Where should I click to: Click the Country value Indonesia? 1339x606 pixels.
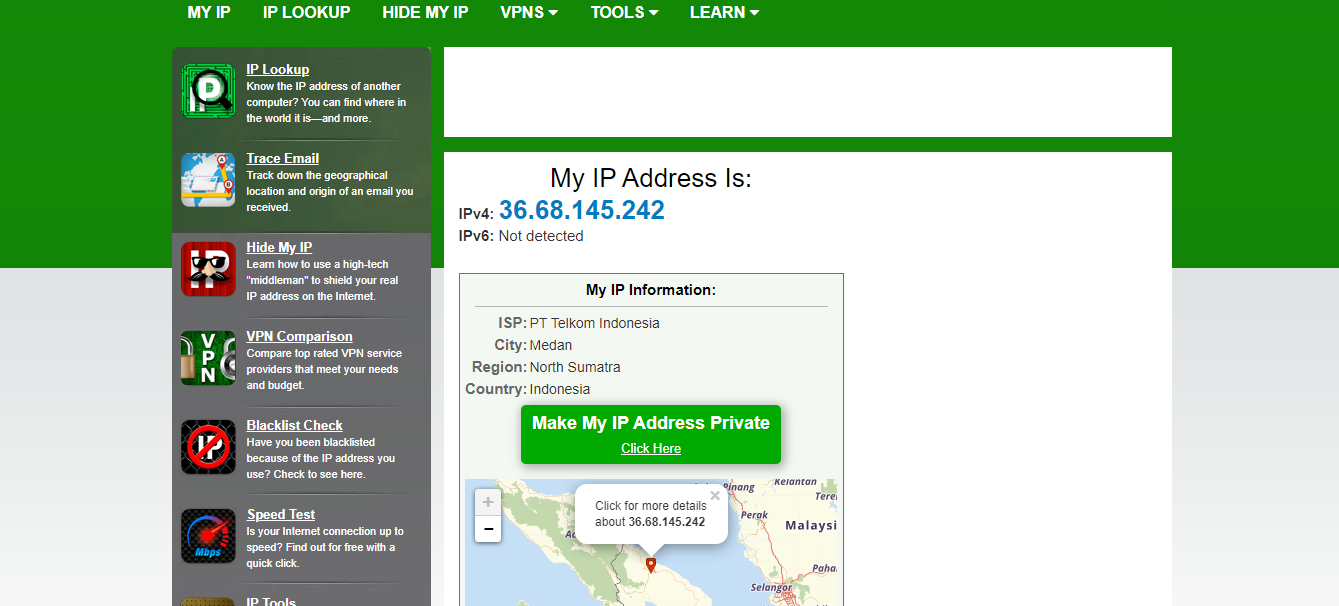[560, 389]
